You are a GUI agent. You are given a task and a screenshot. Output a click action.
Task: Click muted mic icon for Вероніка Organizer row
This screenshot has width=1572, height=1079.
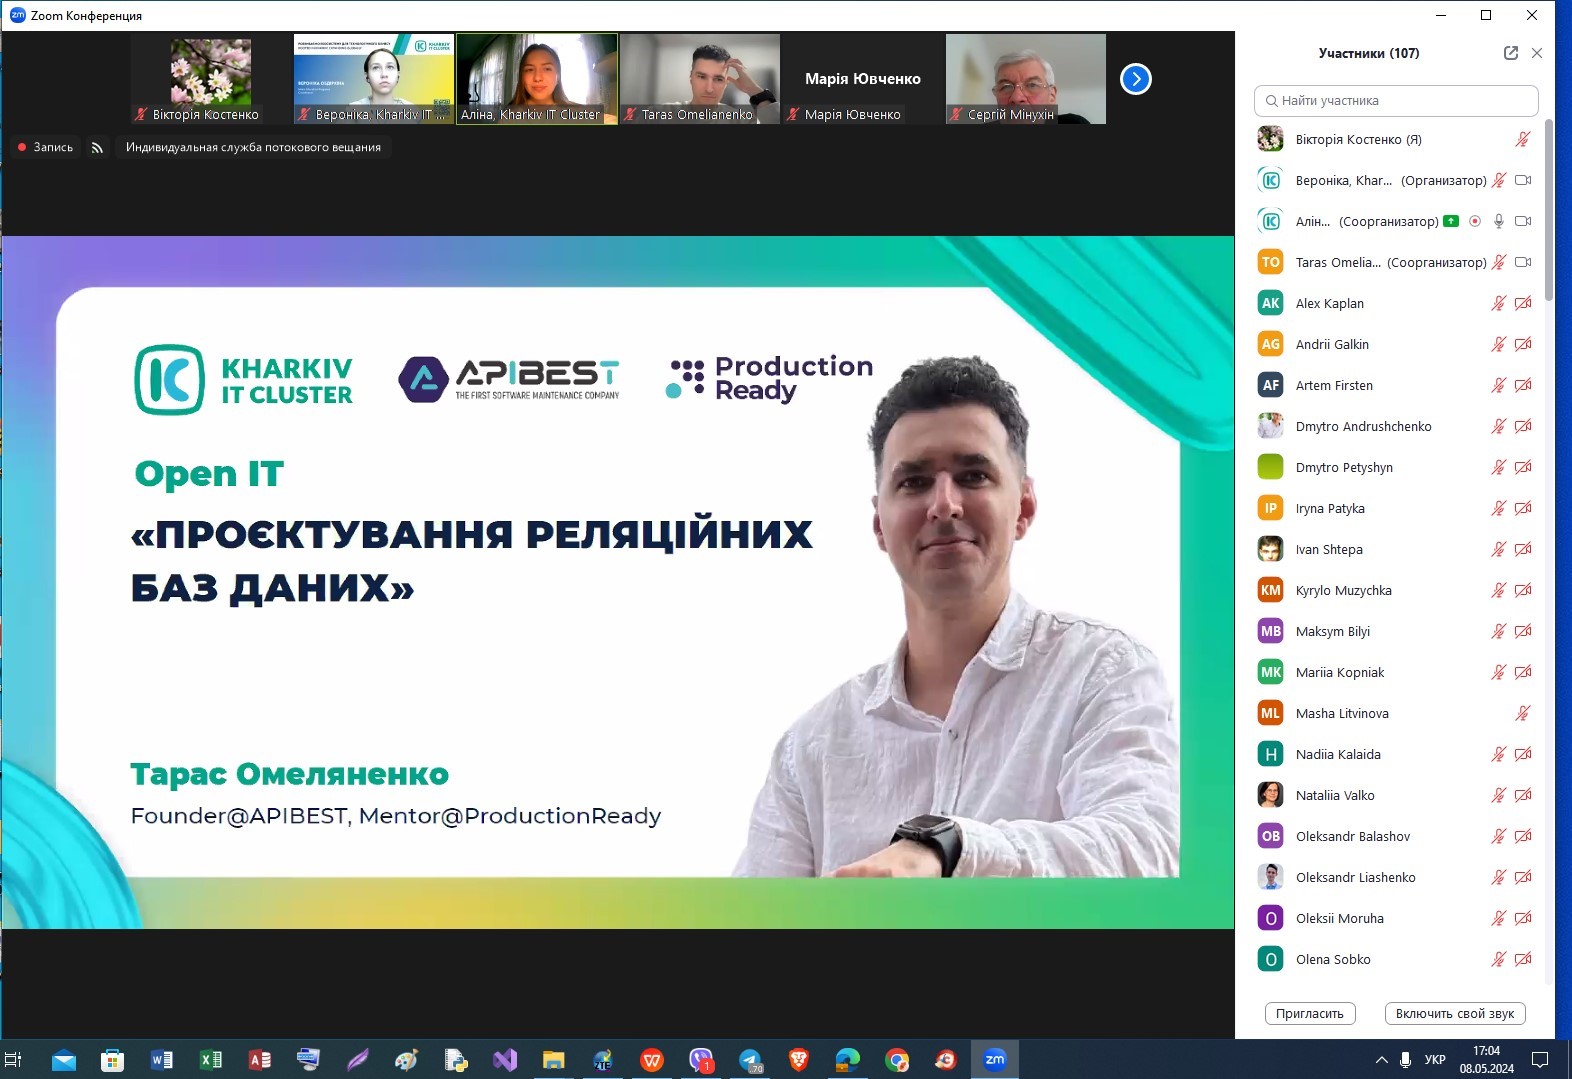(1498, 180)
